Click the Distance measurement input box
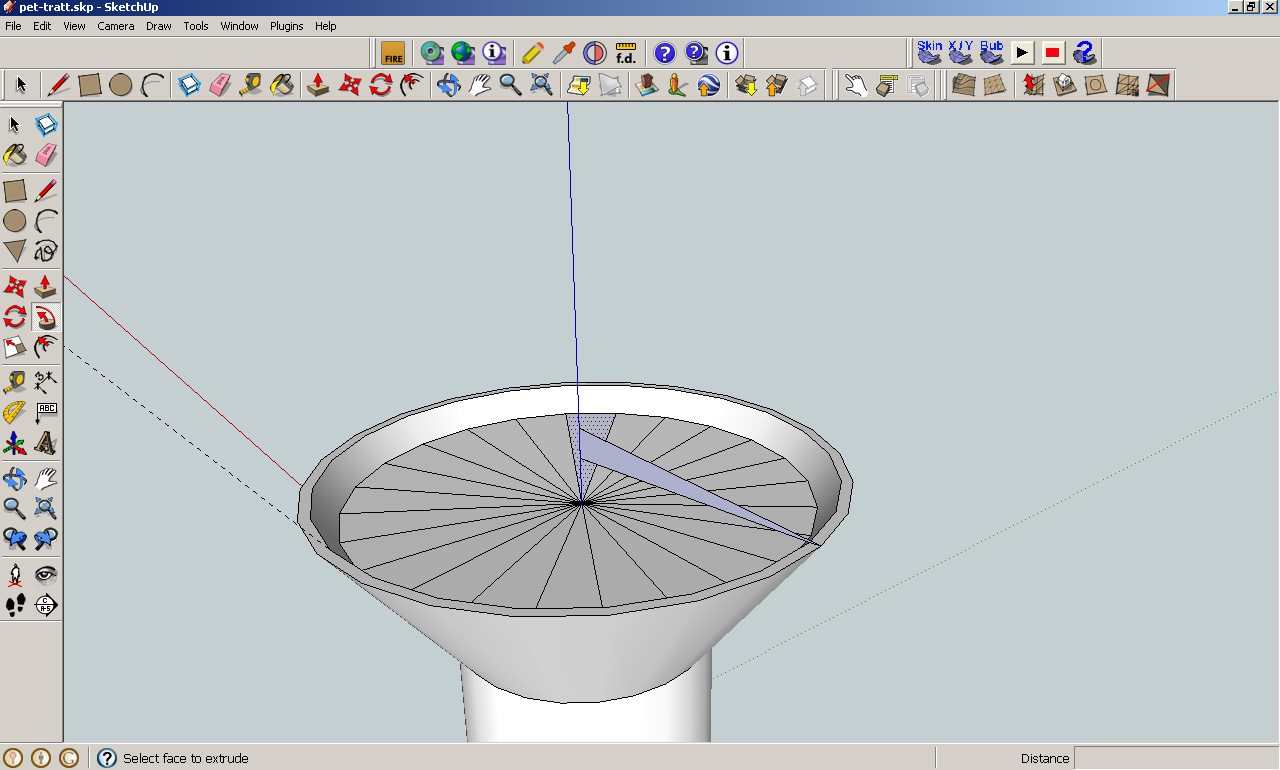This screenshot has height=770, width=1280. (1174, 758)
